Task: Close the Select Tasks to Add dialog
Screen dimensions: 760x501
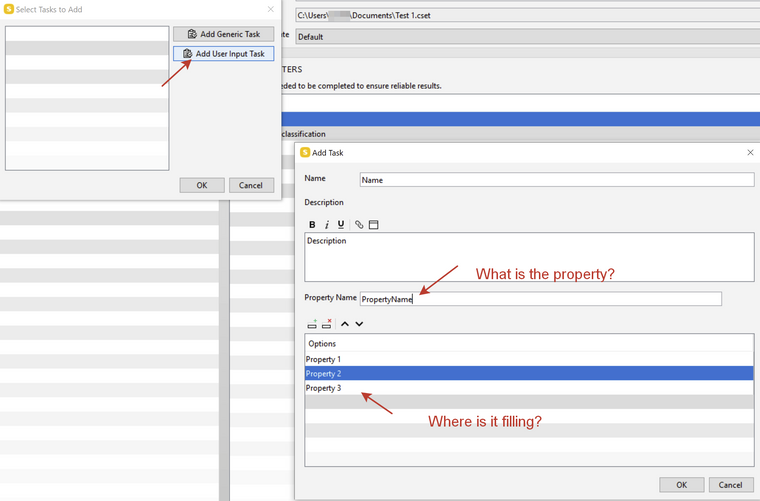Action: coord(270,9)
